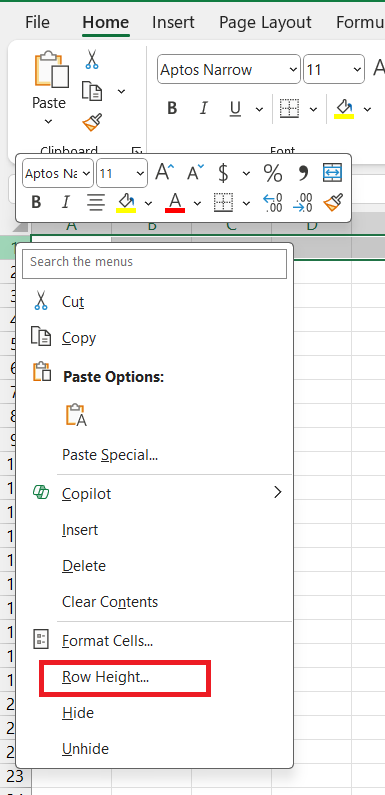Click the Keep Text Only paste option icon
Image resolution: width=385 pixels, height=795 pixels.
point(76,415)
